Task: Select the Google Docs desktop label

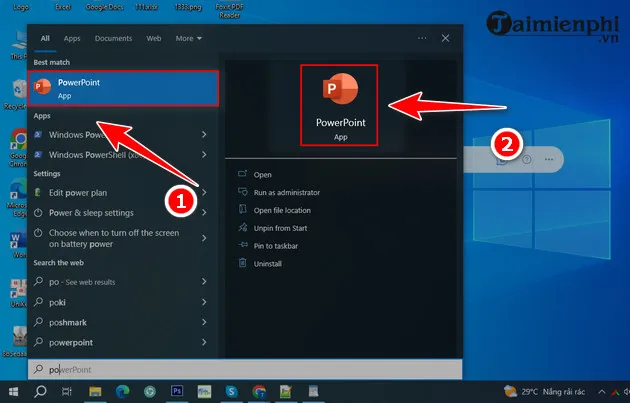Action: [104, 7]
